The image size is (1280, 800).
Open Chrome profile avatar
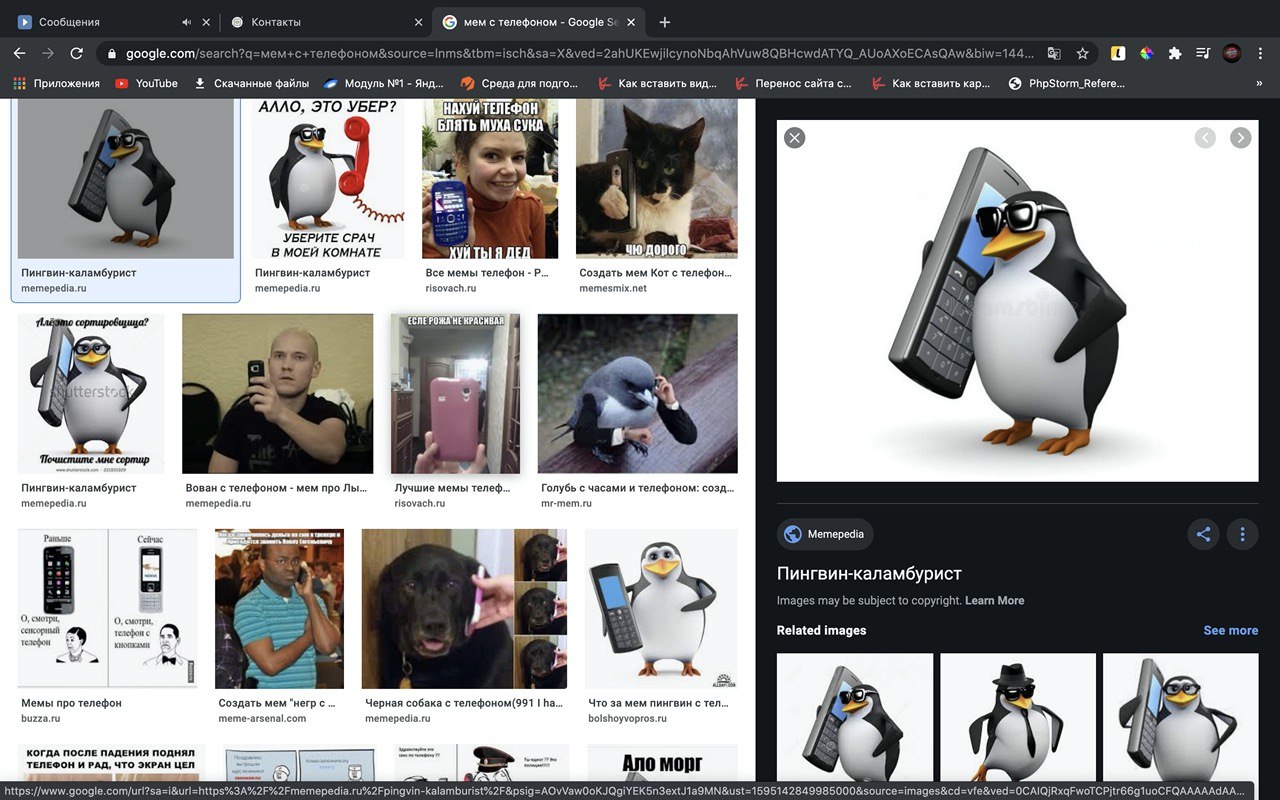1232,53
